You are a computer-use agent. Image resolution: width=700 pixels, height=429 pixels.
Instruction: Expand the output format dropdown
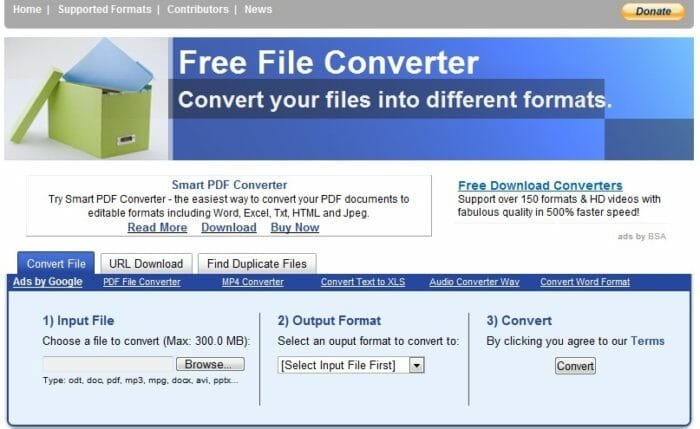pos(351,366)
